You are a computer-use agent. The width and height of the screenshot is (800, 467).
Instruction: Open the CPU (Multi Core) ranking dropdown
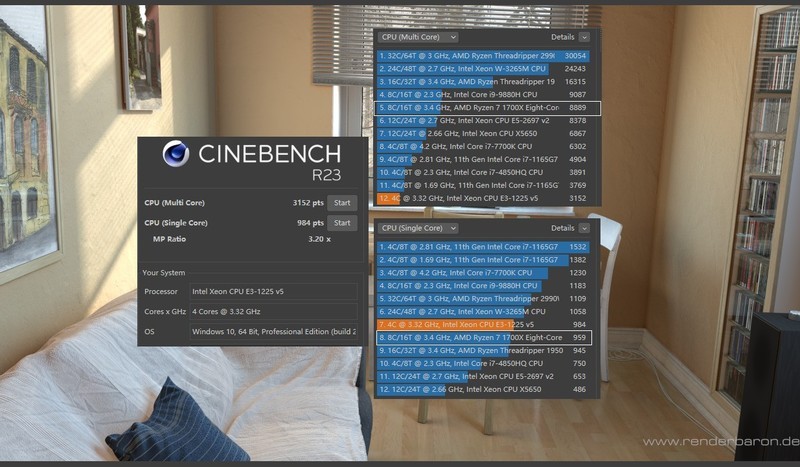pyautogui.click(x=418, y=37)
